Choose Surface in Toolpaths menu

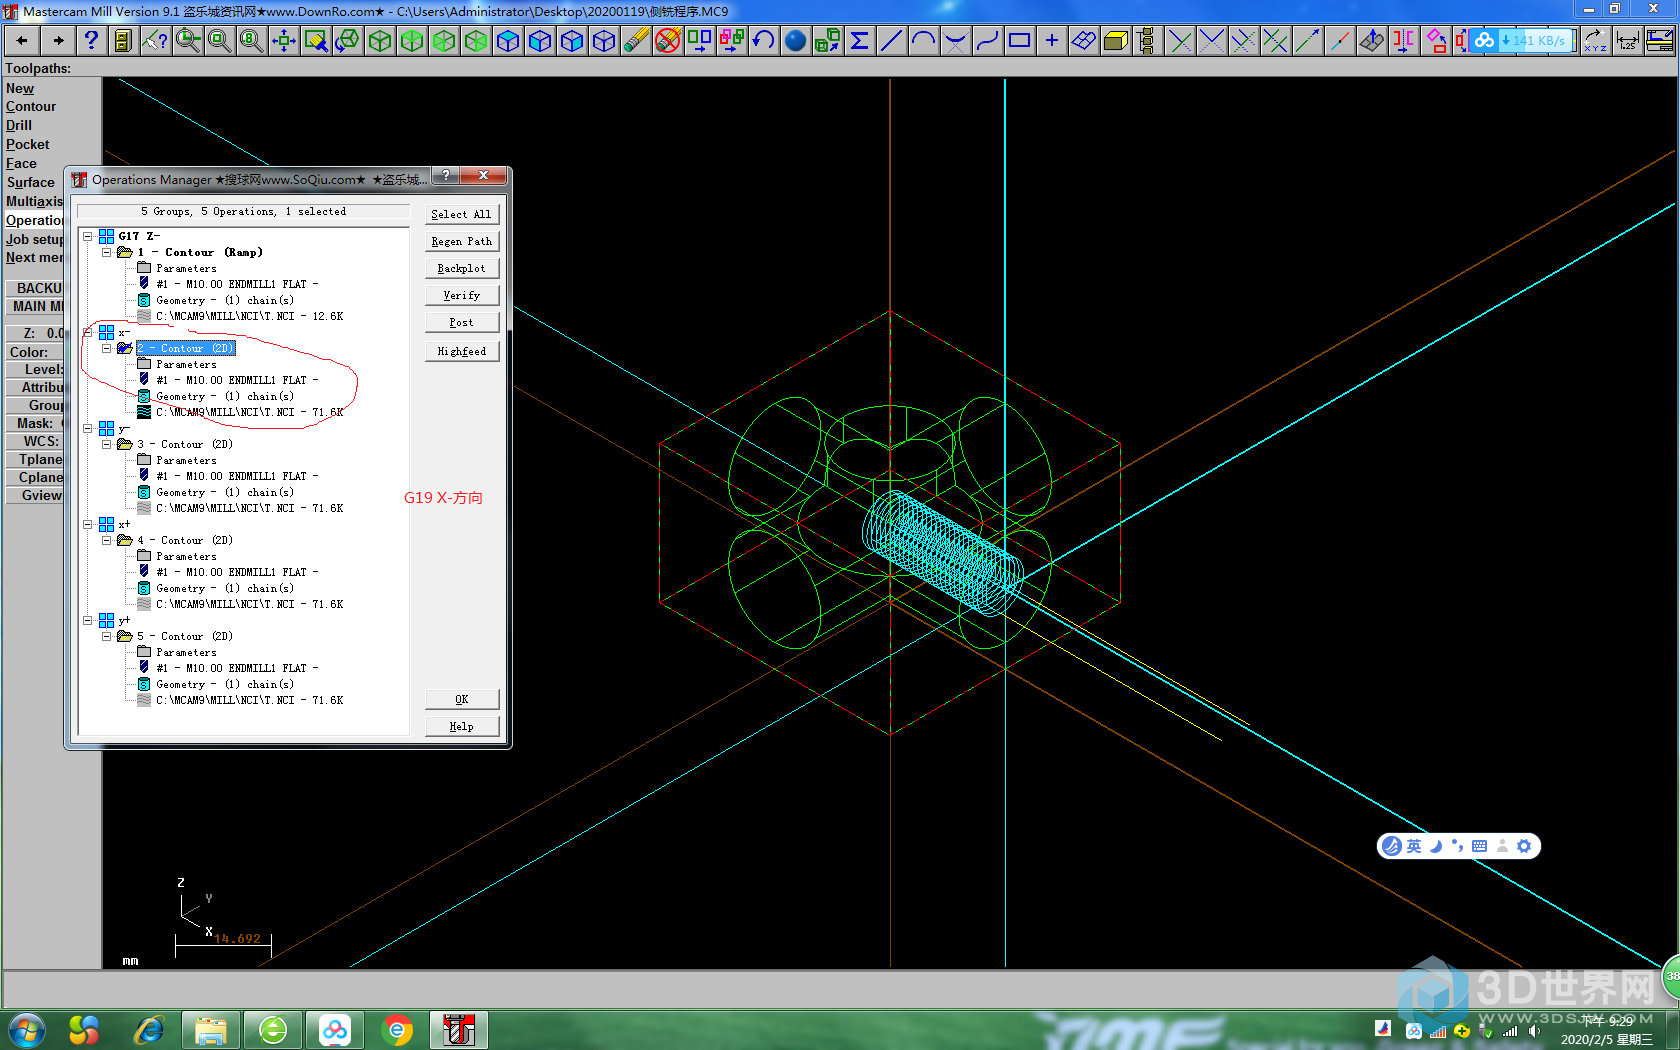(31, 183)
